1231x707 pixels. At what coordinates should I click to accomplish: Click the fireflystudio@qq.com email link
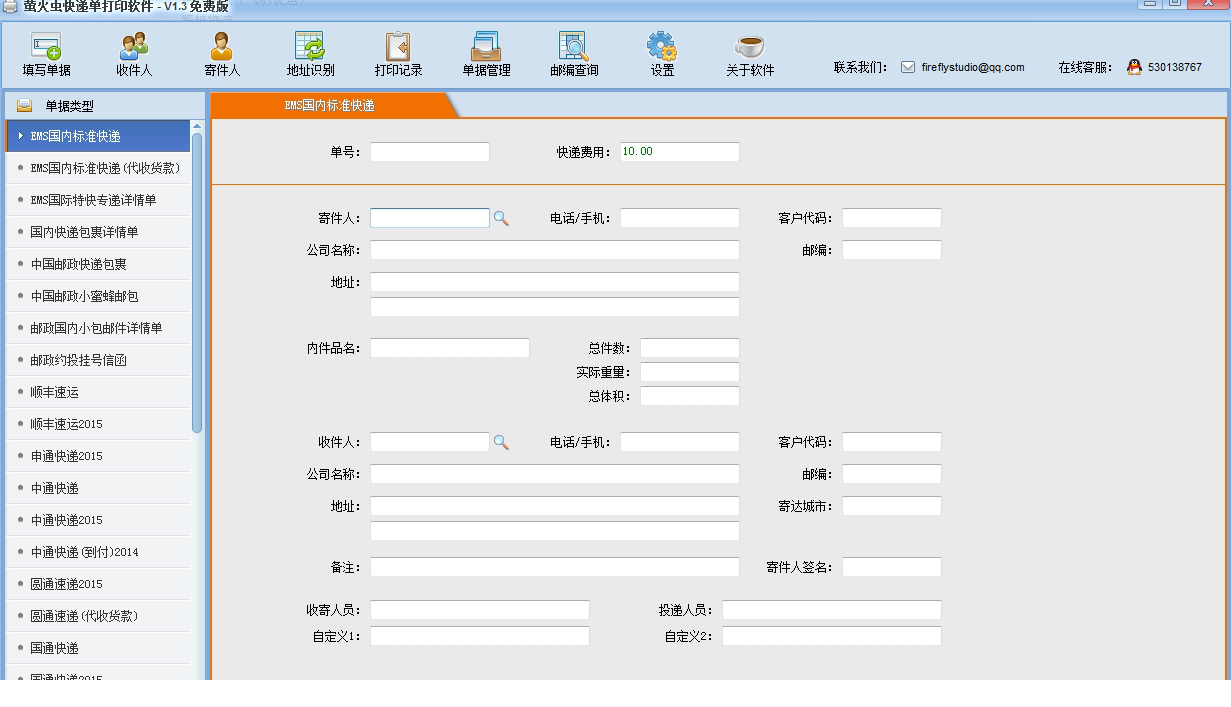(x=973, y=67)
